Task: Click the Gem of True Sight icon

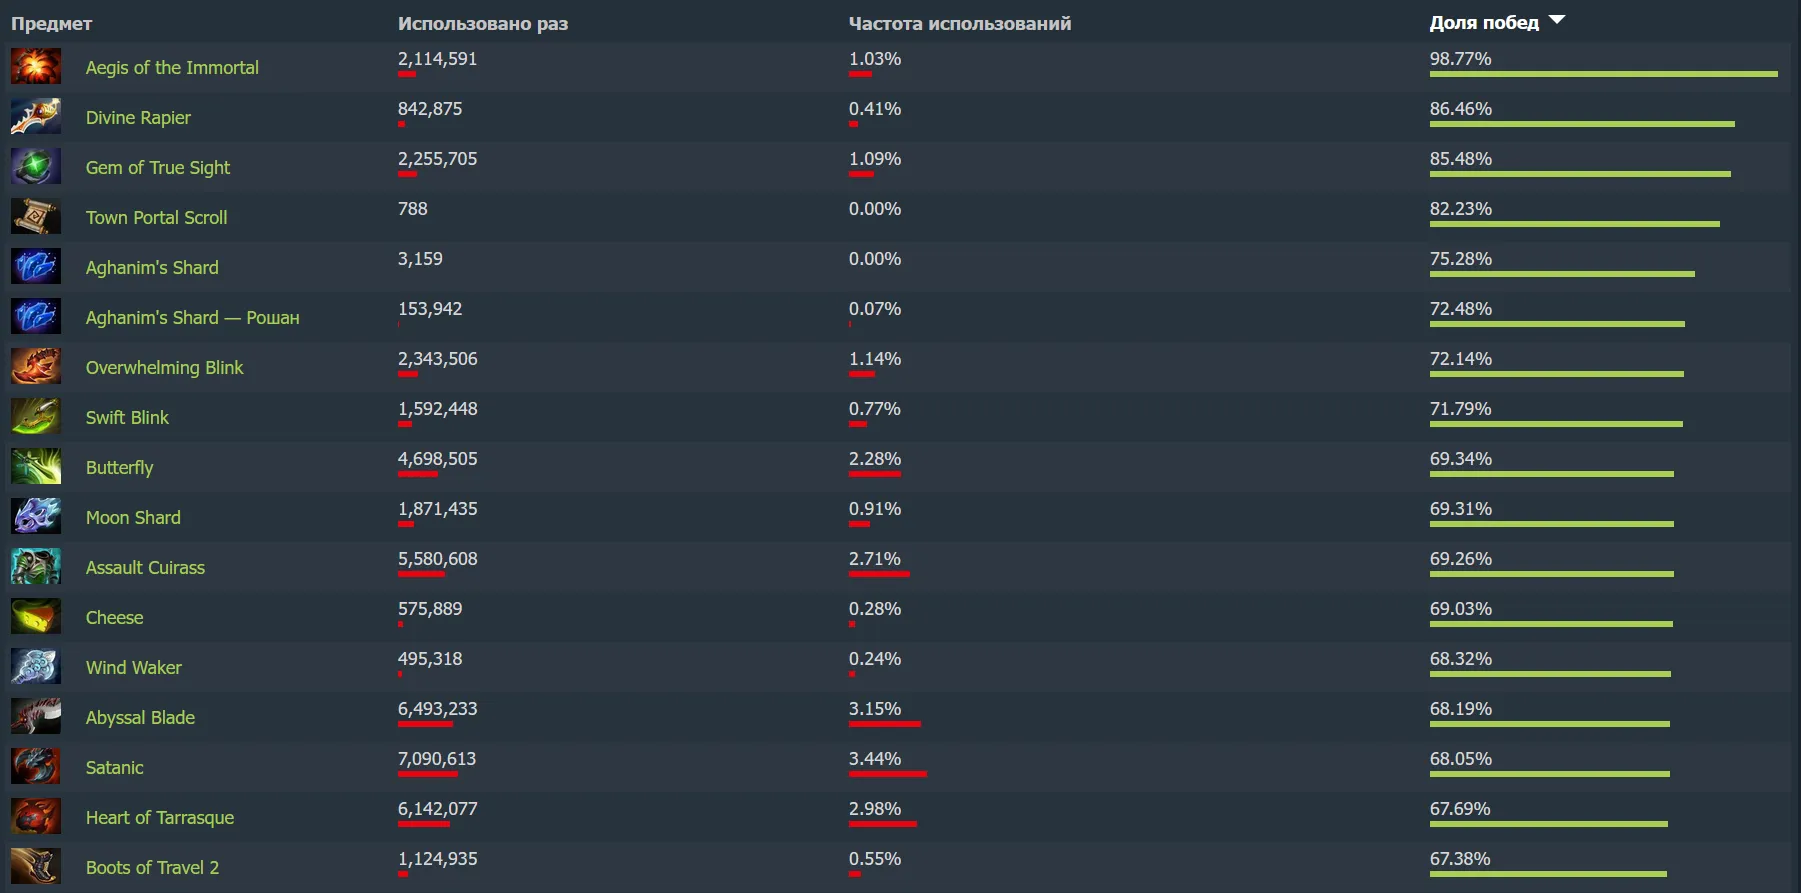Action: [36, 166]
